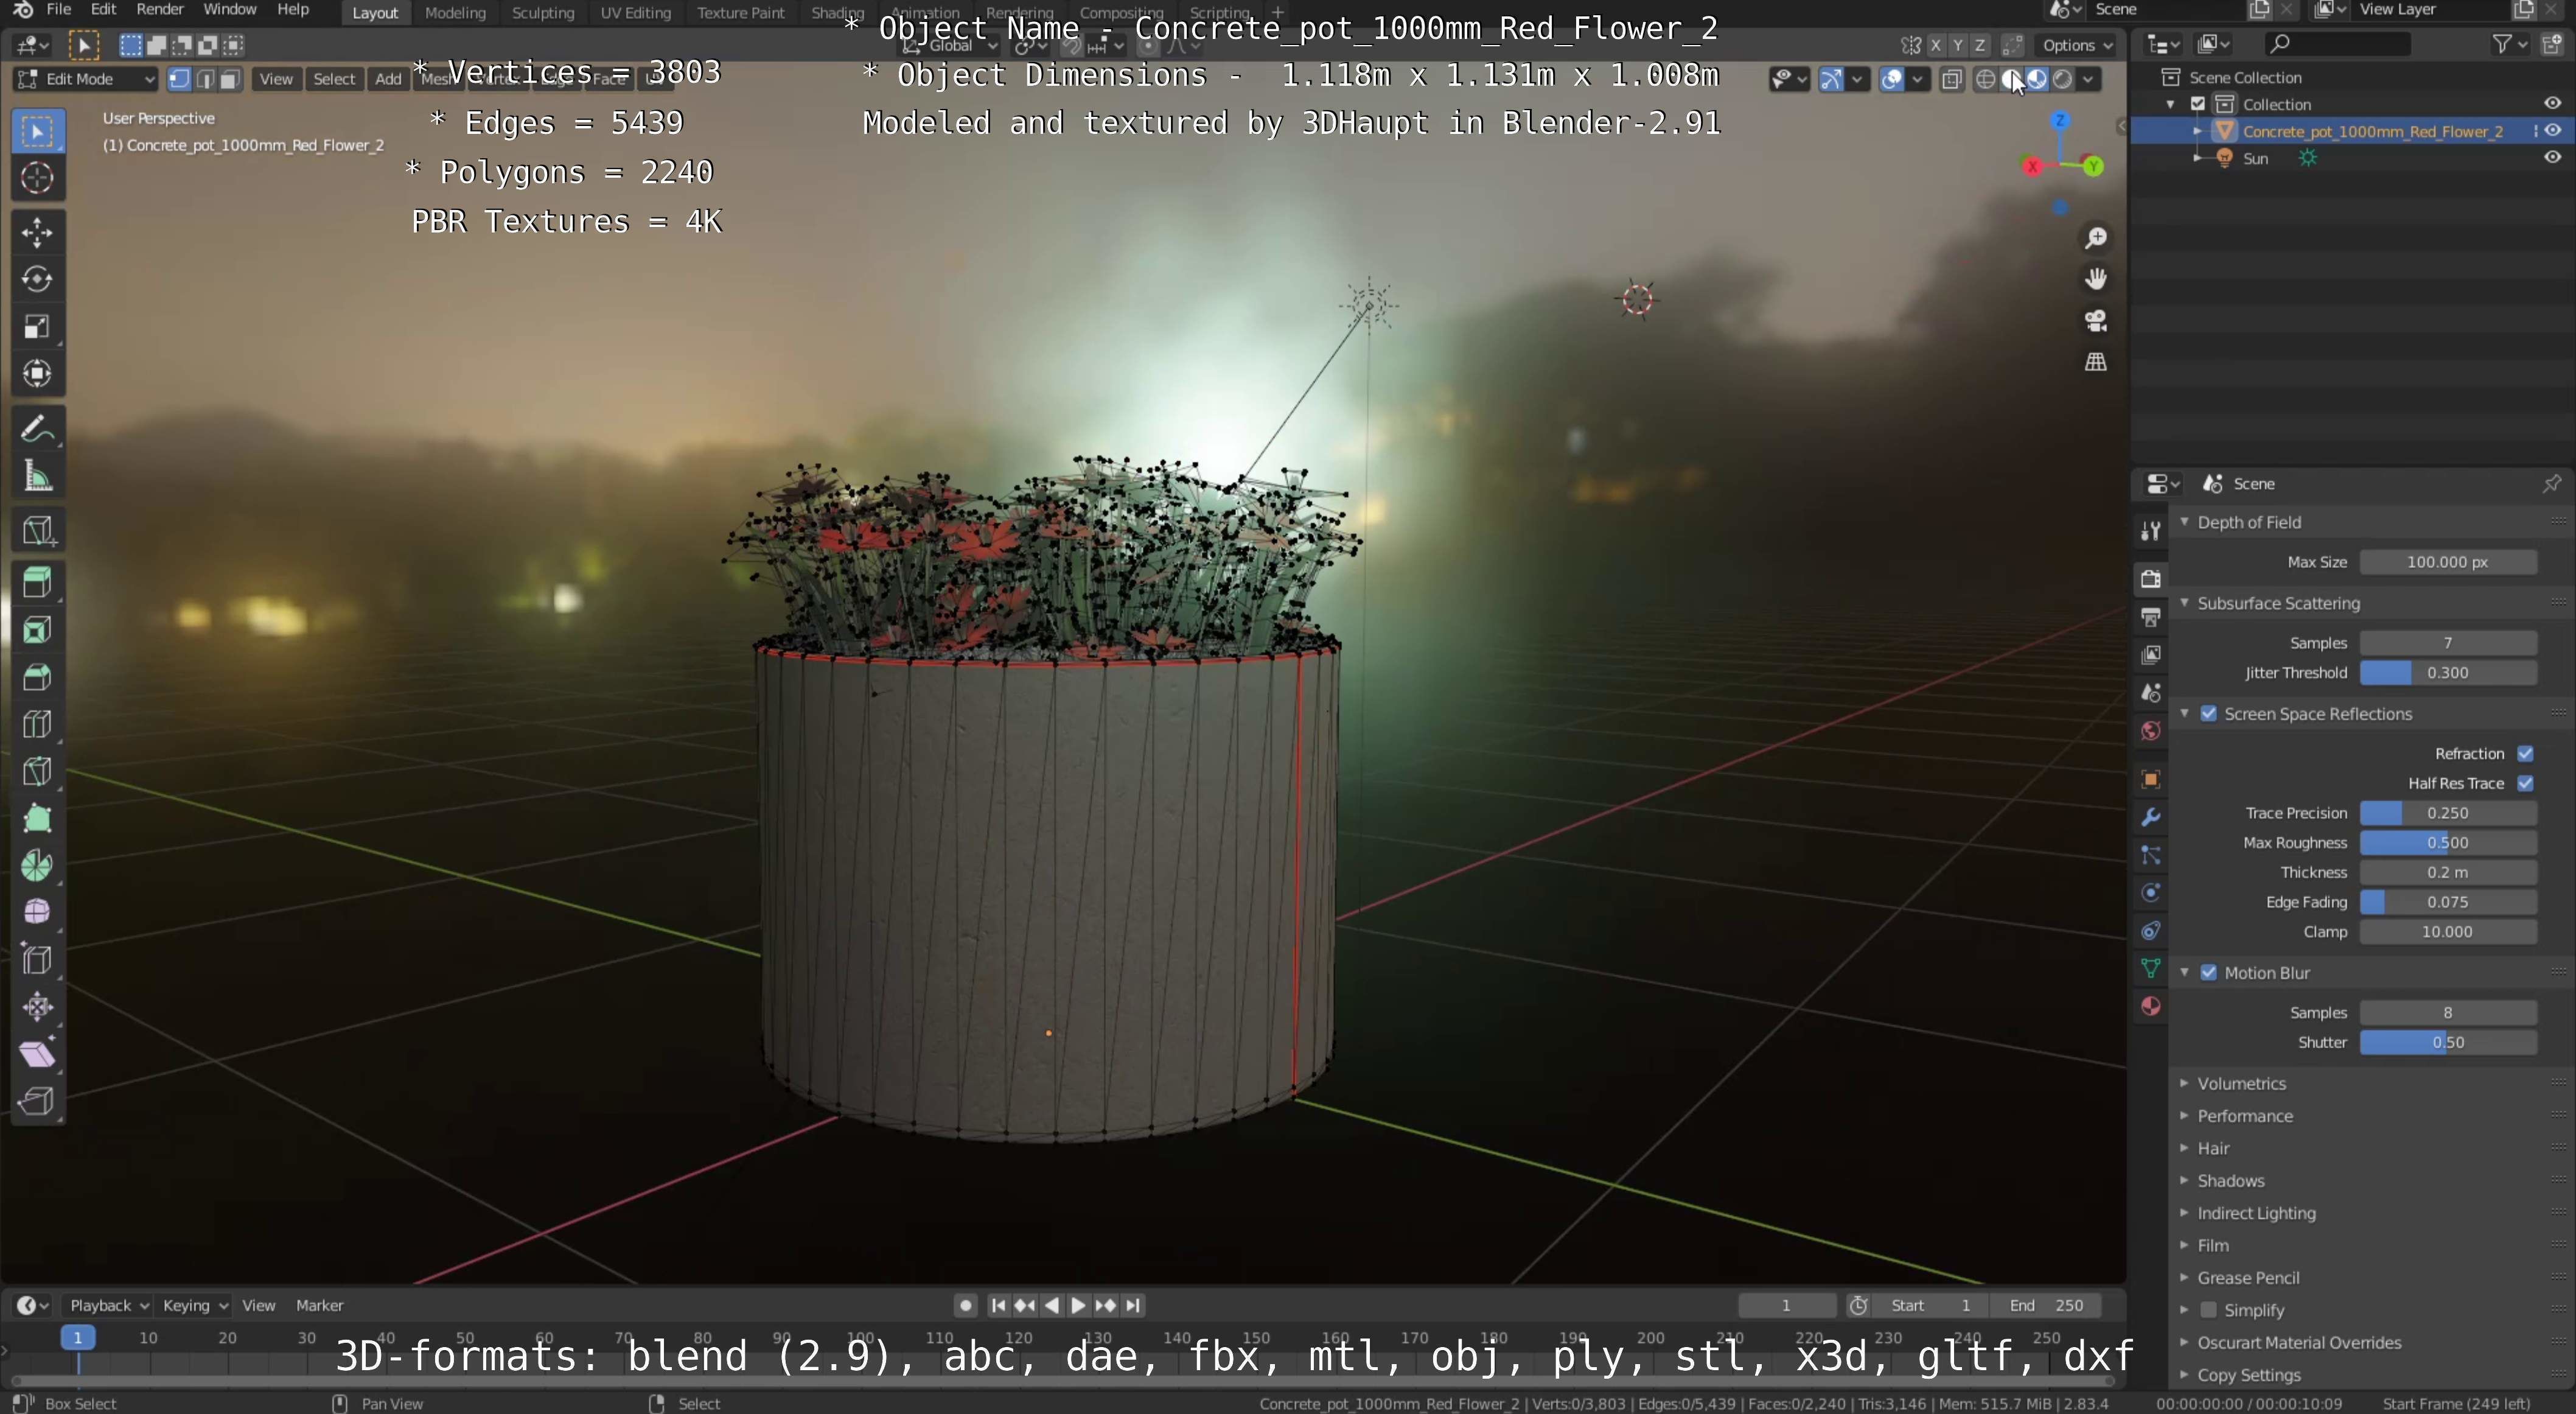This screenshot has width=2576, height=1414.
Task: Open the Window menu
Action: click(x=229, y=9)
